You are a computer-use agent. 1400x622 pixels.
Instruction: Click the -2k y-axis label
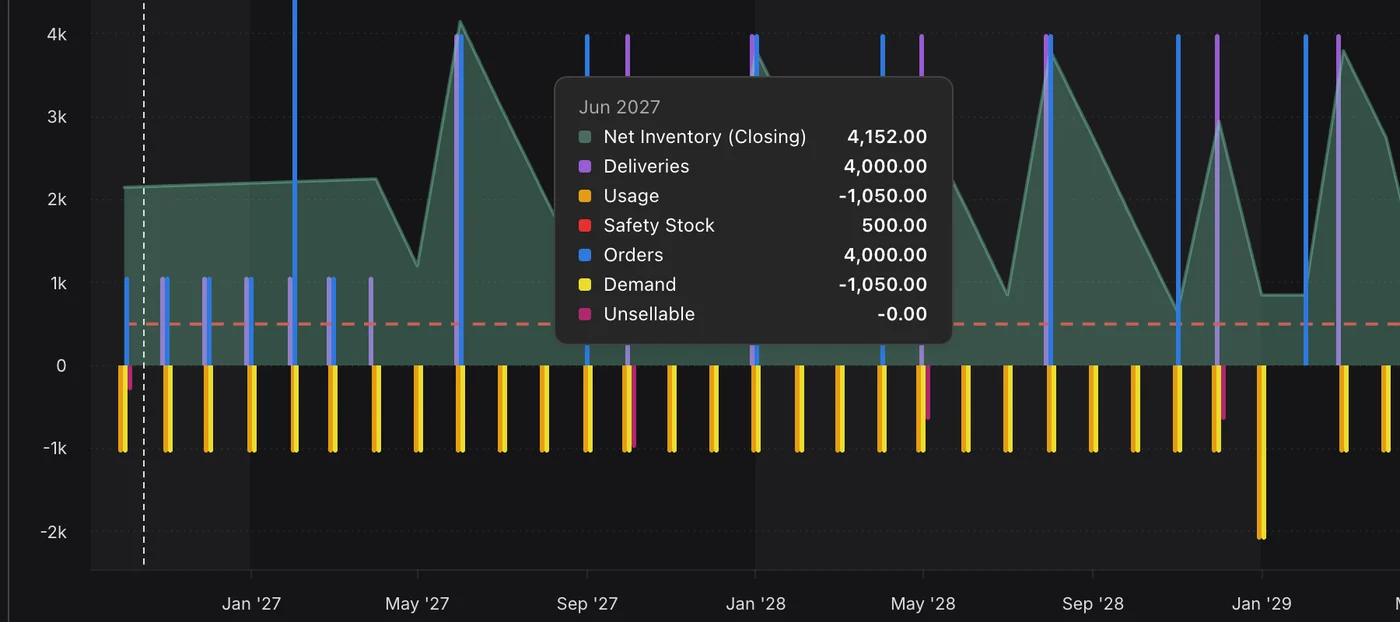point(54,532)
